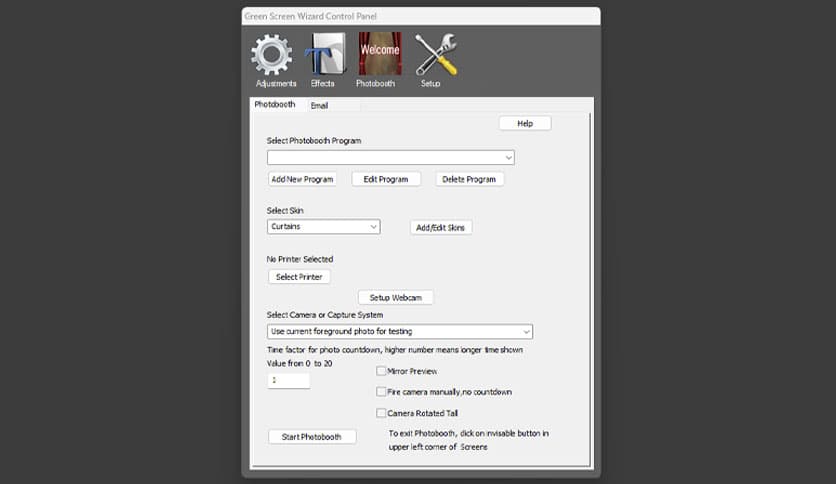The image size is (836, 484).
Task: Select the Photobooth tab
Action: 274,104
